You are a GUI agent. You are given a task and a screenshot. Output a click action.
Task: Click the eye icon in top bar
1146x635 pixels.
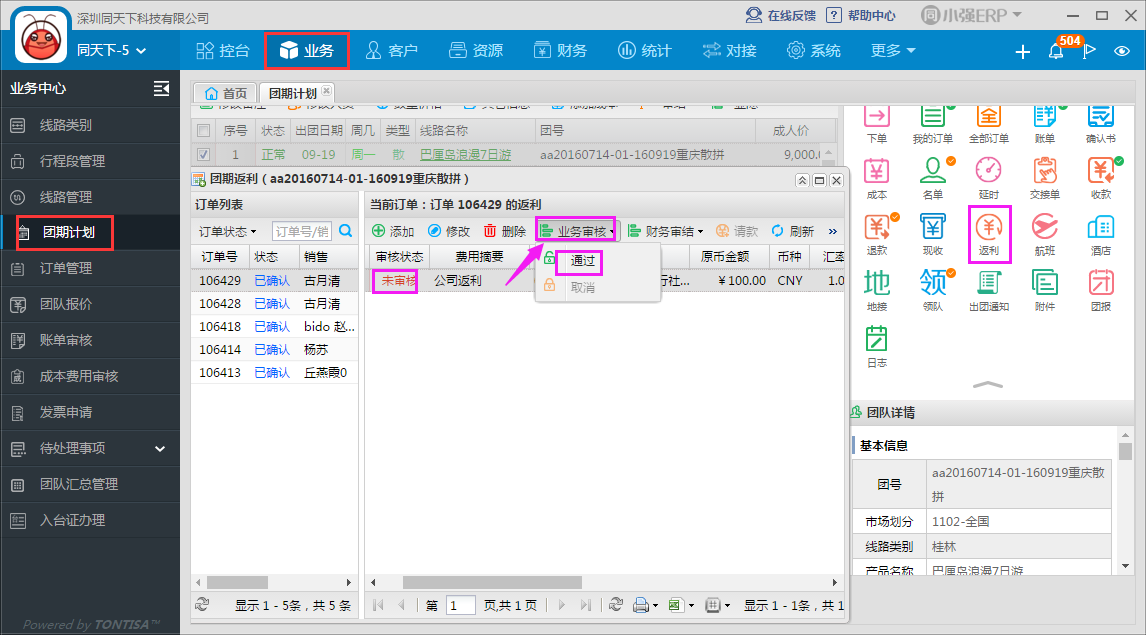click(x=1122, y=51)
